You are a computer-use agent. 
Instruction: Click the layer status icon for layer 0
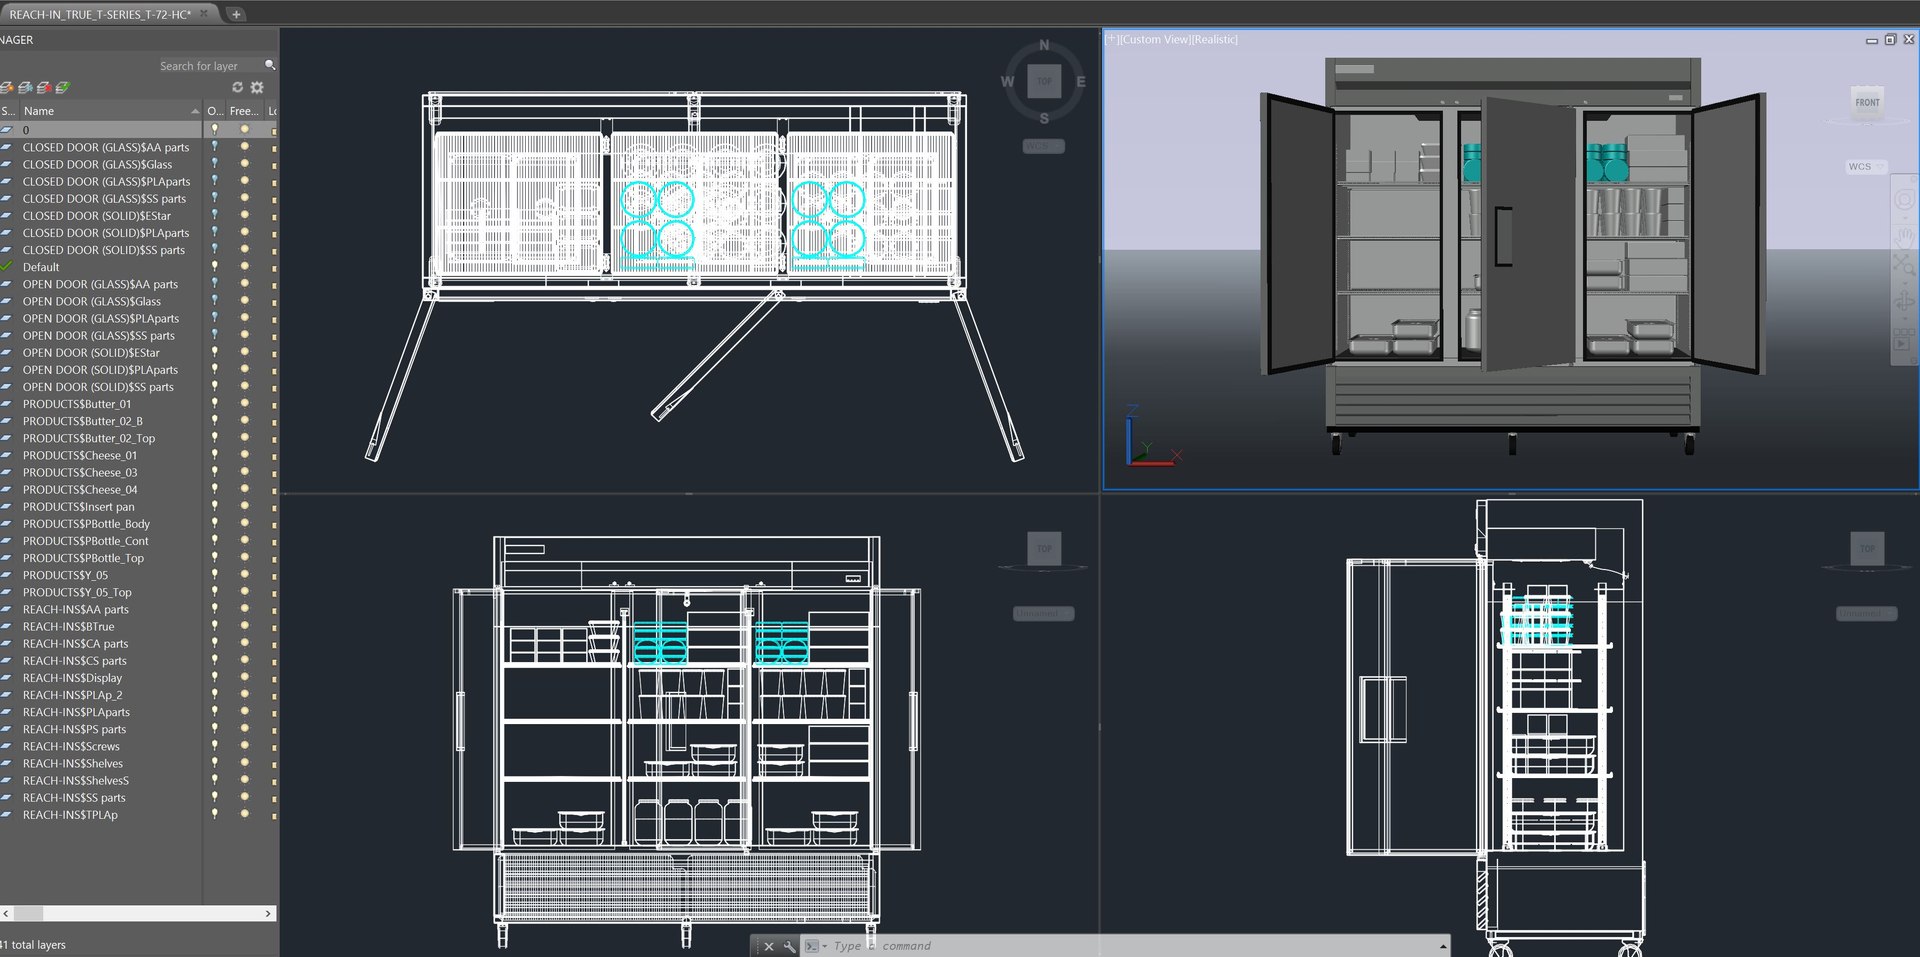point(6,130)
